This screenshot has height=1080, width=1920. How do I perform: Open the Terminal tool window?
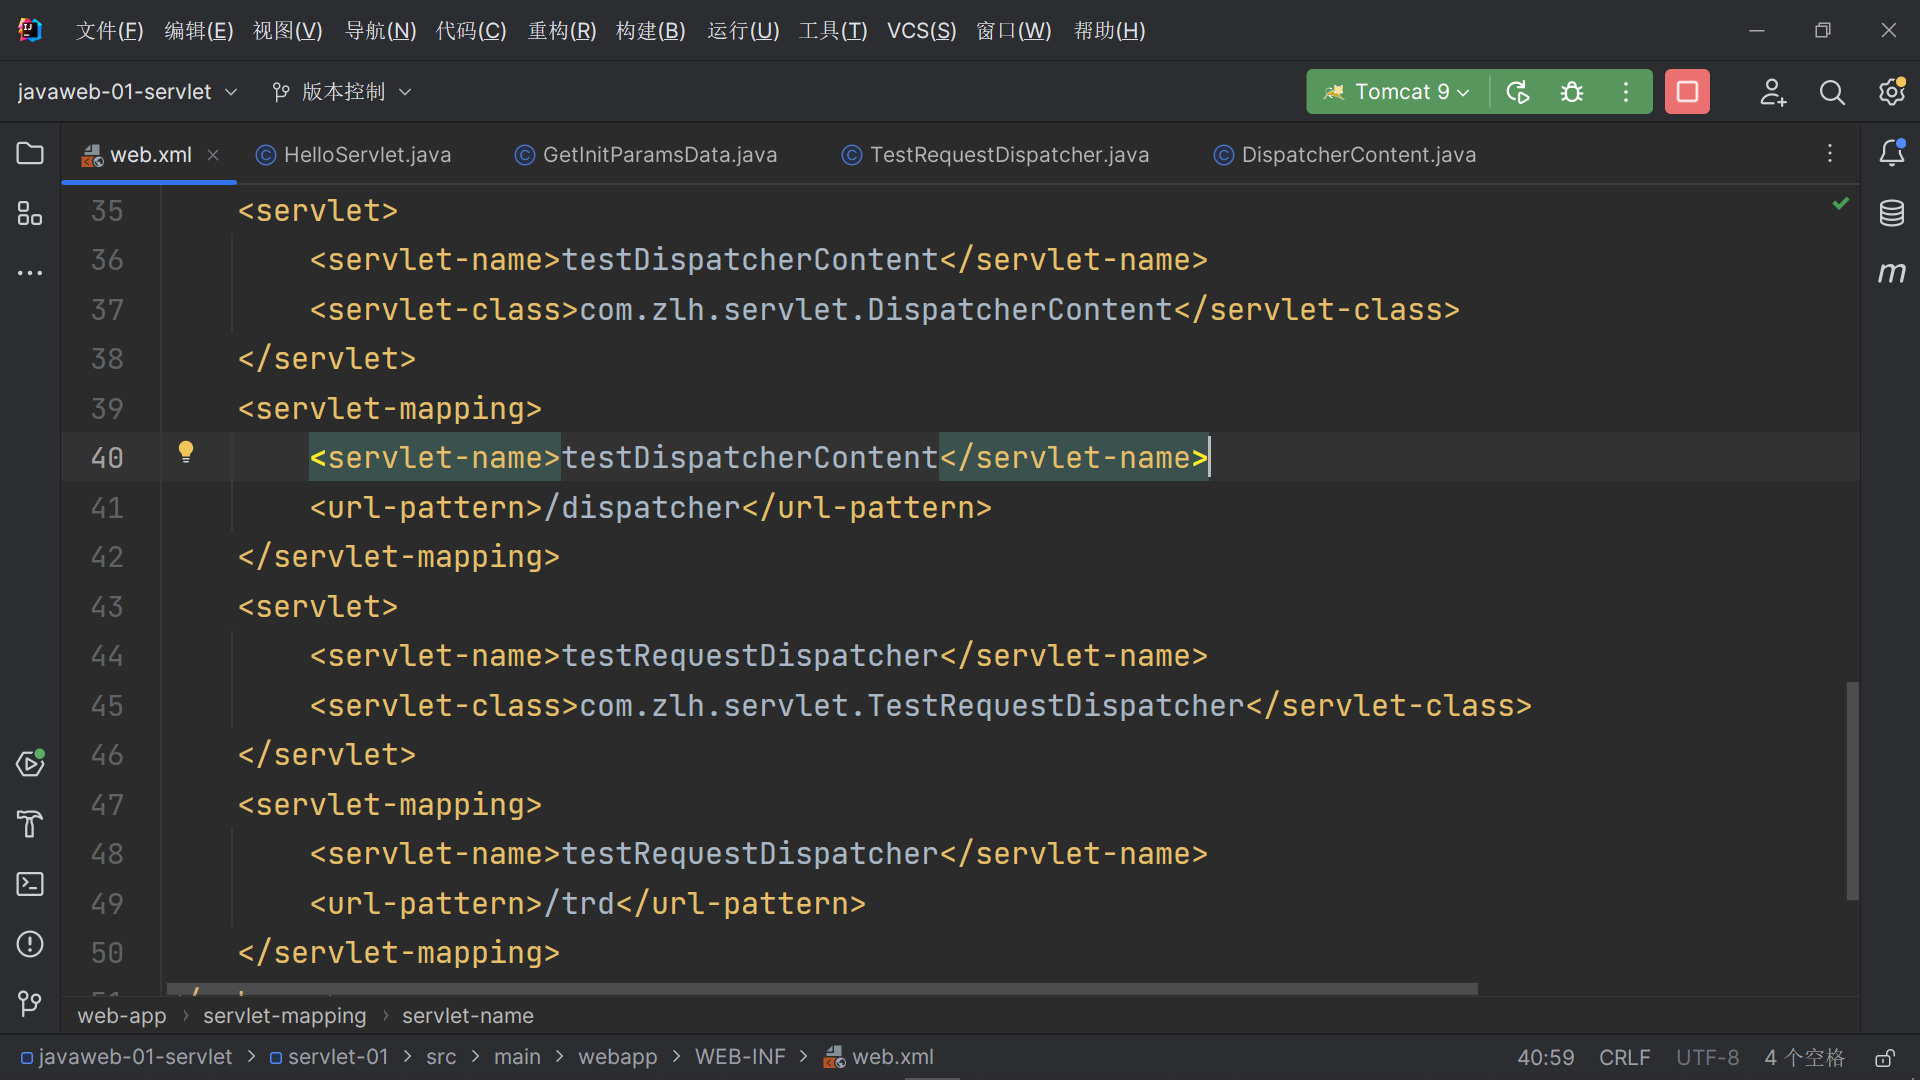pyautogui.click(x=29, y=884)
